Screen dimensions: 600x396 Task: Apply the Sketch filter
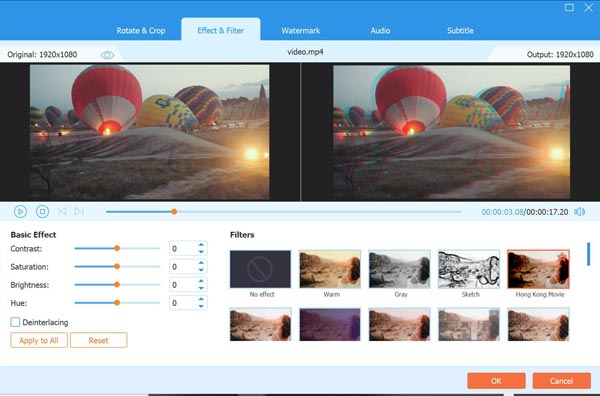tap(469, 269)
